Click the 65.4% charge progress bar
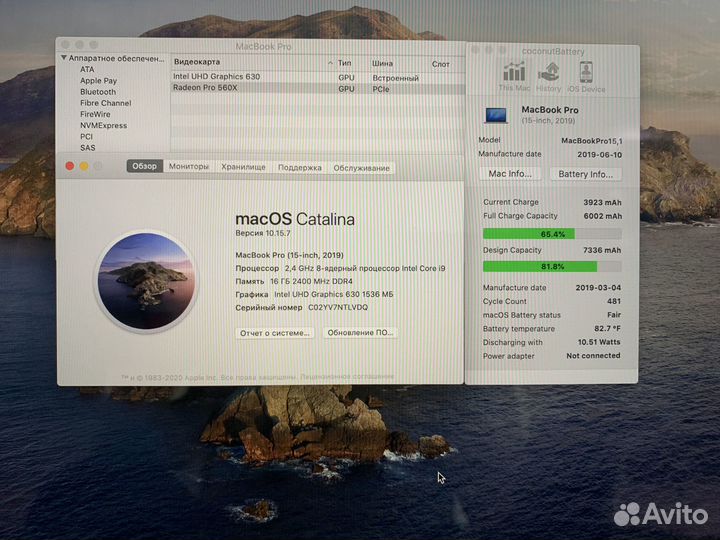This screenshot has height=540, width=720. pyautogui.click(x=552, y=234)
